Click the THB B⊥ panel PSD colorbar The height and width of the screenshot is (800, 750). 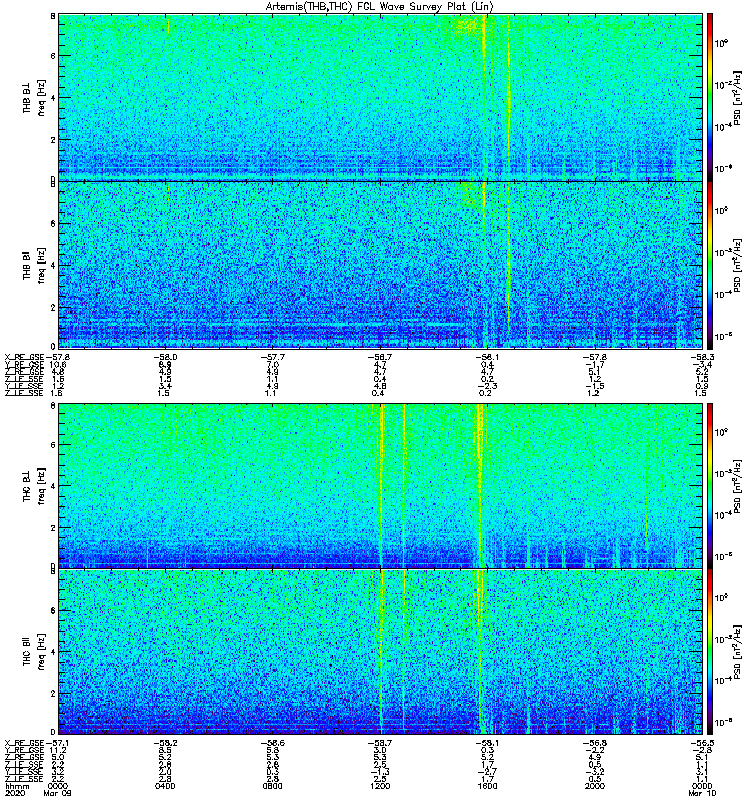710,97
